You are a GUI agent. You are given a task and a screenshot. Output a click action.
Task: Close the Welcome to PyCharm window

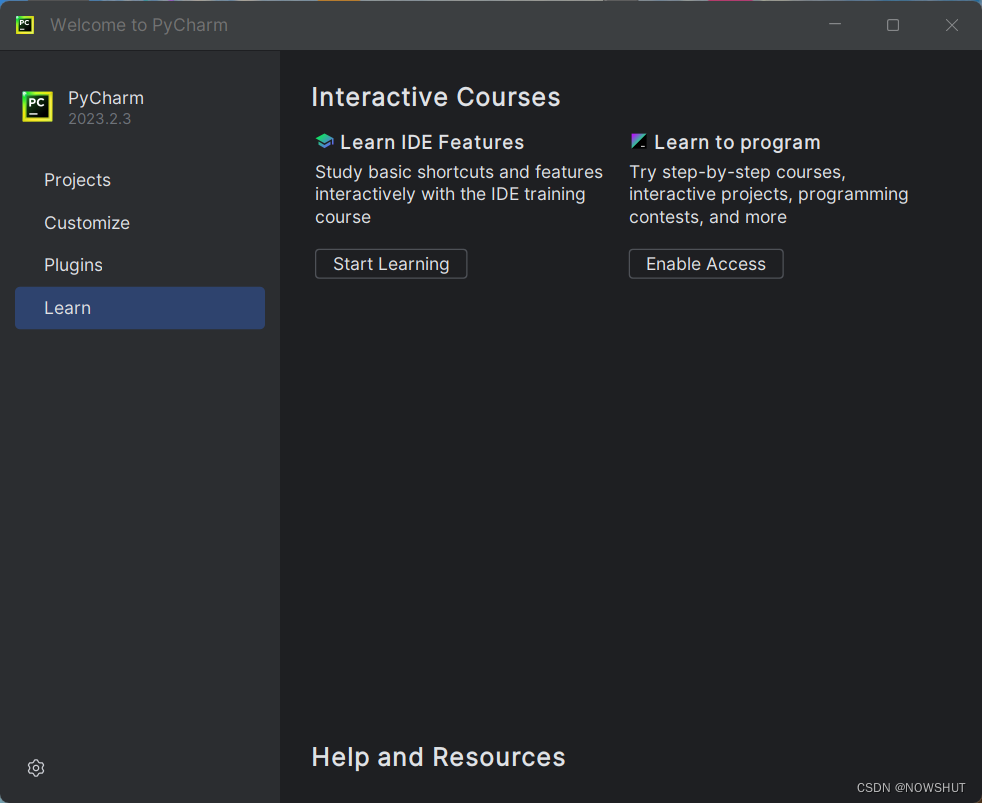pos(952,25)
